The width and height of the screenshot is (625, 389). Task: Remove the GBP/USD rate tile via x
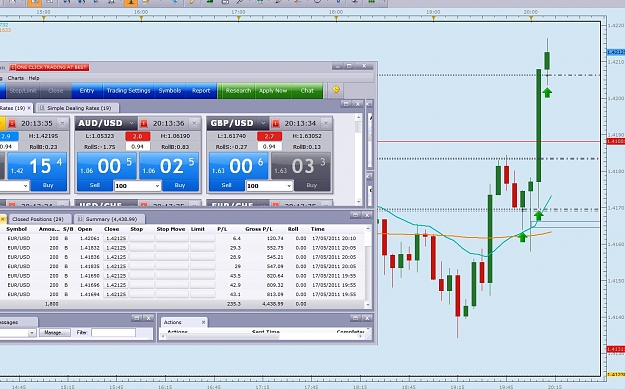click(326, 124)
